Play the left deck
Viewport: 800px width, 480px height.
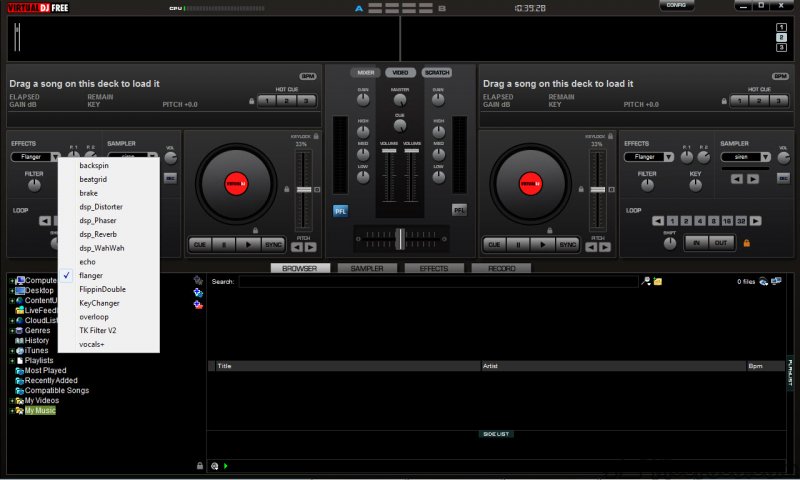point(248,244)
